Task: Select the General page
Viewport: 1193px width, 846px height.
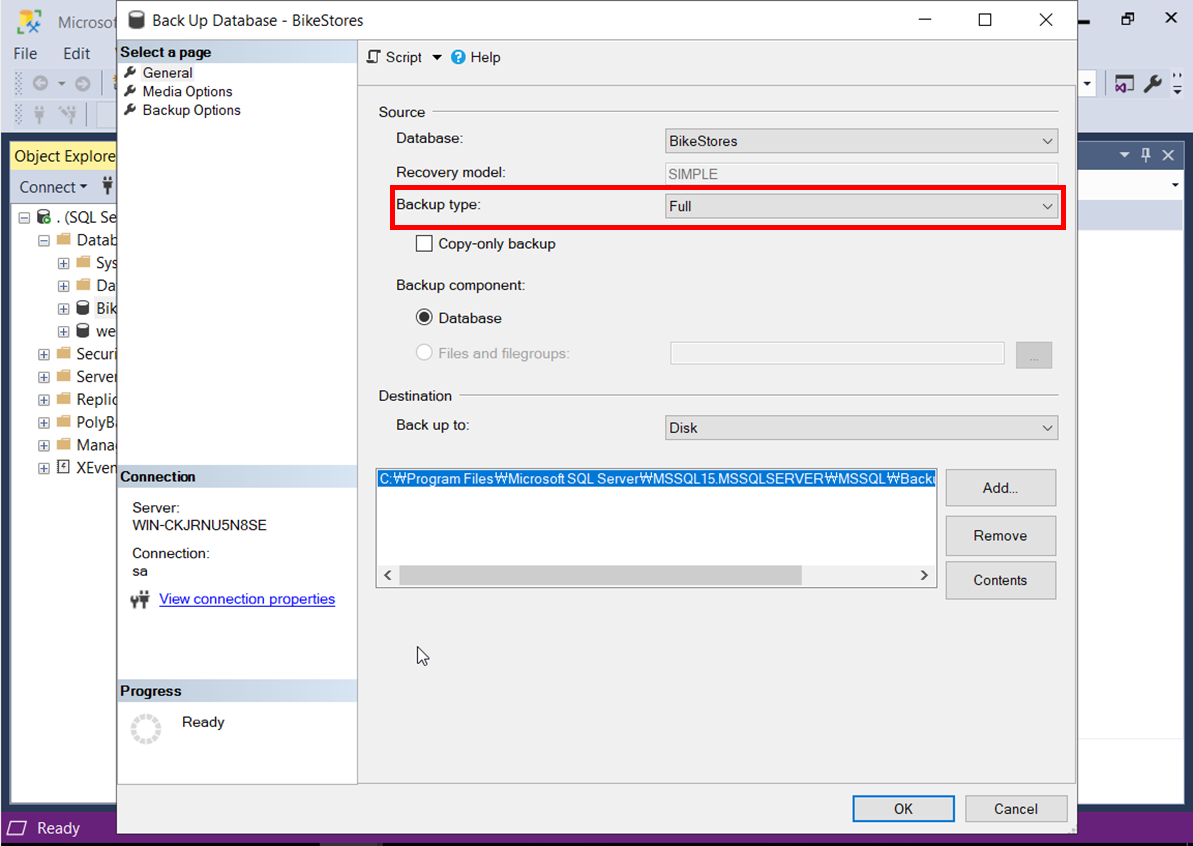Action: pyautogui.click(x=167, y=72)
